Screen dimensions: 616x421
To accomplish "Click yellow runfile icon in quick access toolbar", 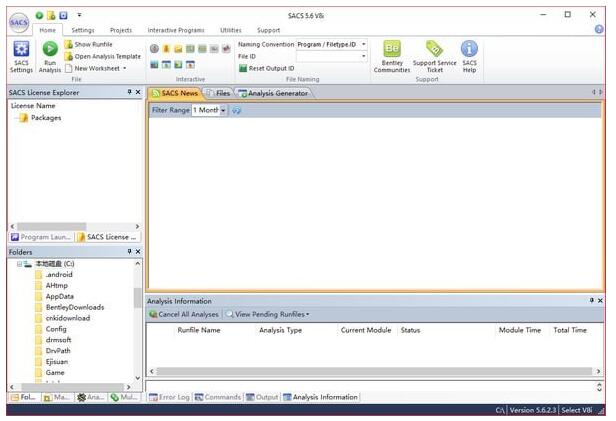I will [51, 15].
